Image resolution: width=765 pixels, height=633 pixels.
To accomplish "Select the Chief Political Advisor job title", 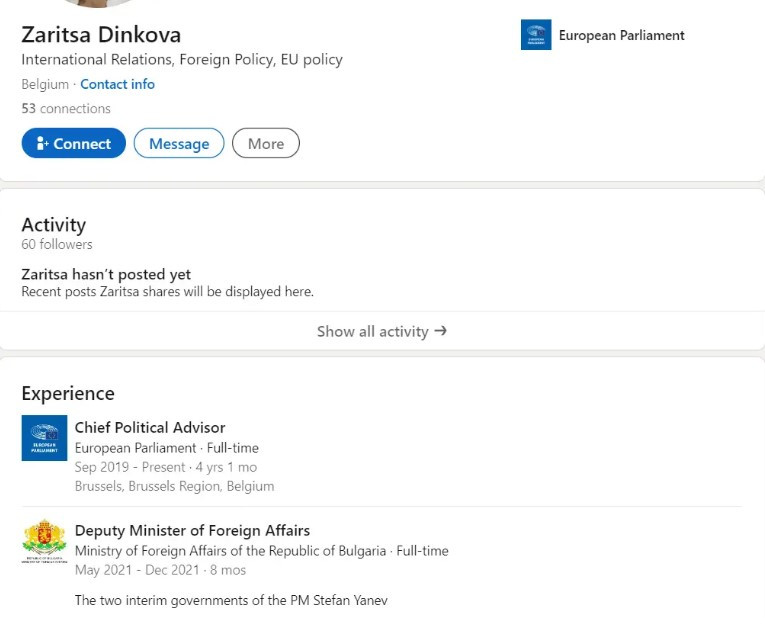I will [x=150, y=427].
